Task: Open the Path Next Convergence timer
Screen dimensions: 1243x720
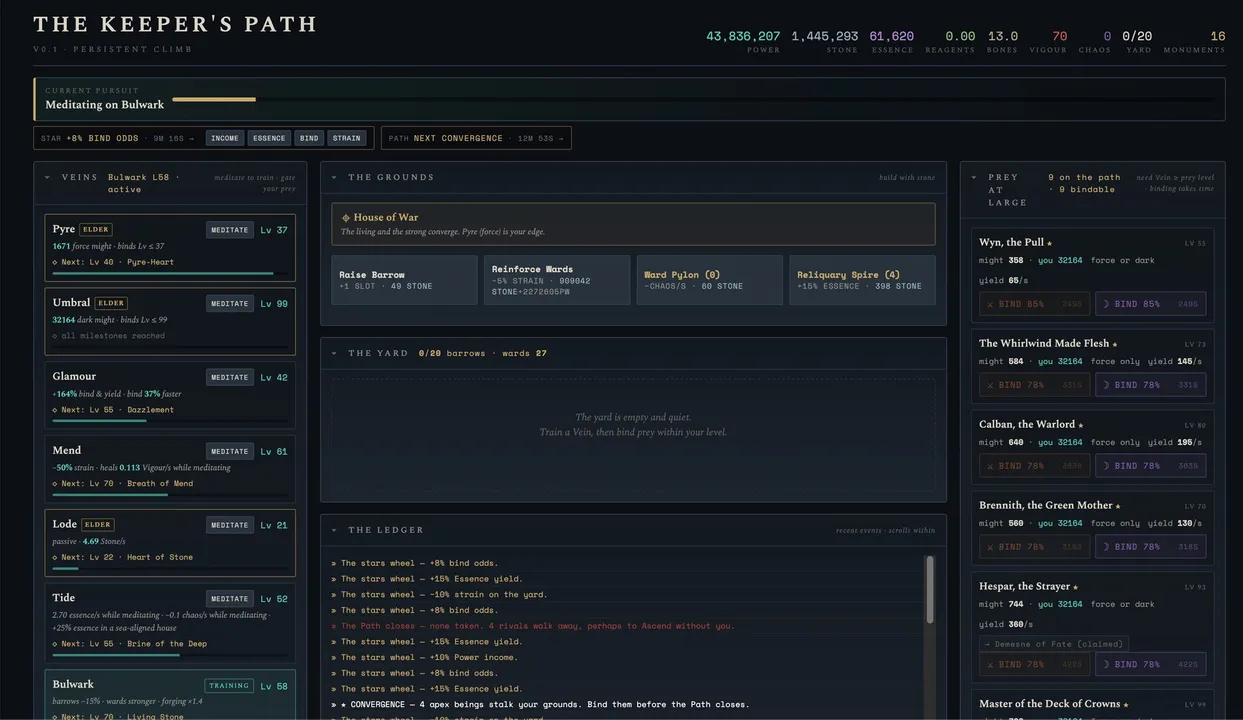Action: click(476, 138)
